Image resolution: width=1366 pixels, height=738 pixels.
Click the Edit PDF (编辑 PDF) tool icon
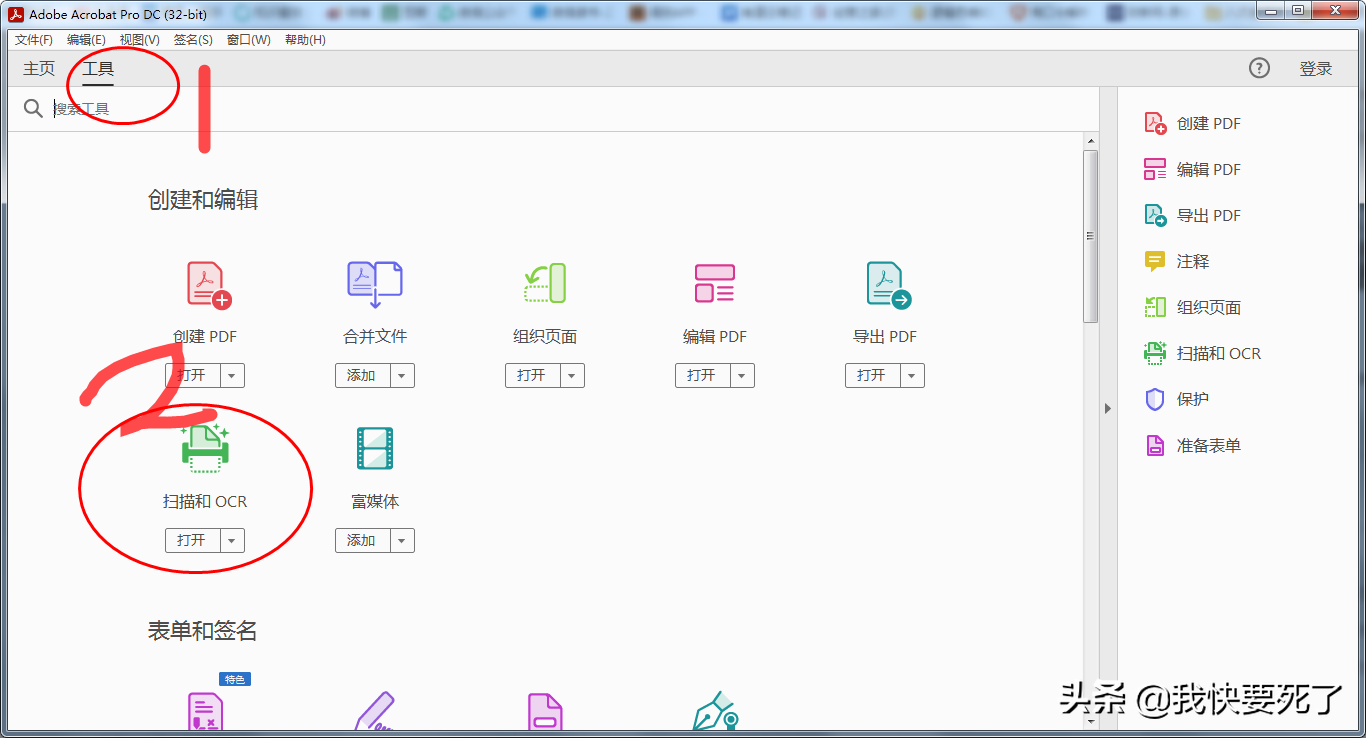tap(715, 284)
